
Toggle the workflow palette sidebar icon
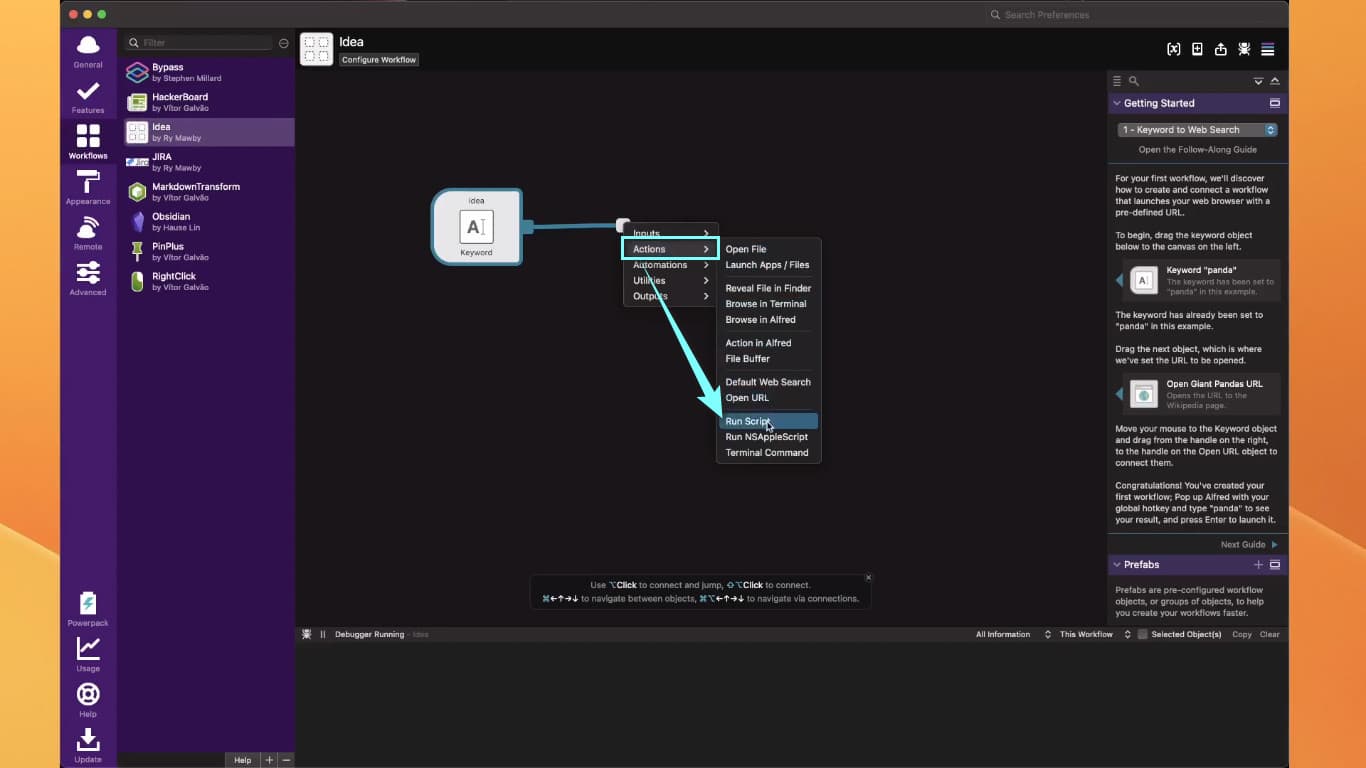click(x=1268, y=50)
